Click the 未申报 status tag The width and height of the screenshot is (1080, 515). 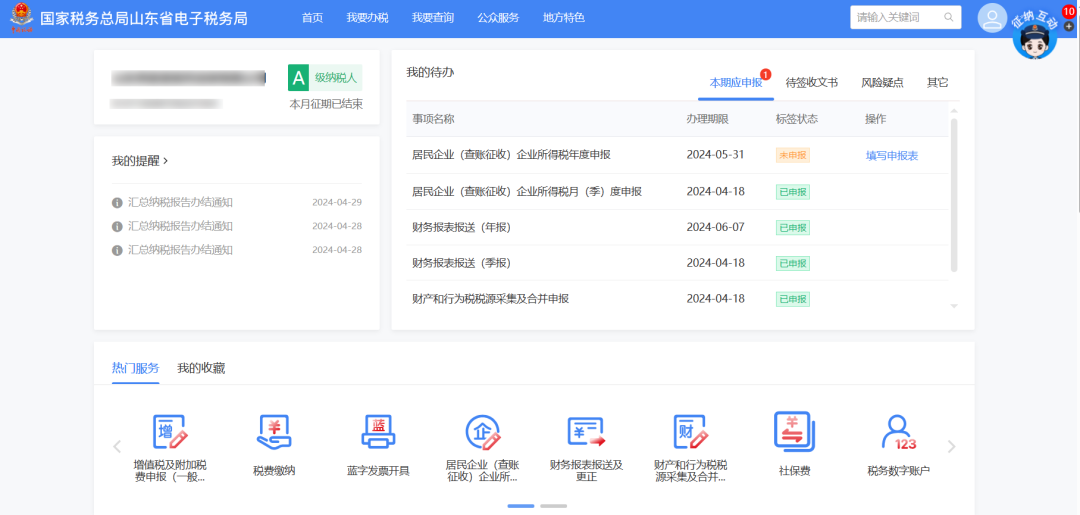click(793, 156)
